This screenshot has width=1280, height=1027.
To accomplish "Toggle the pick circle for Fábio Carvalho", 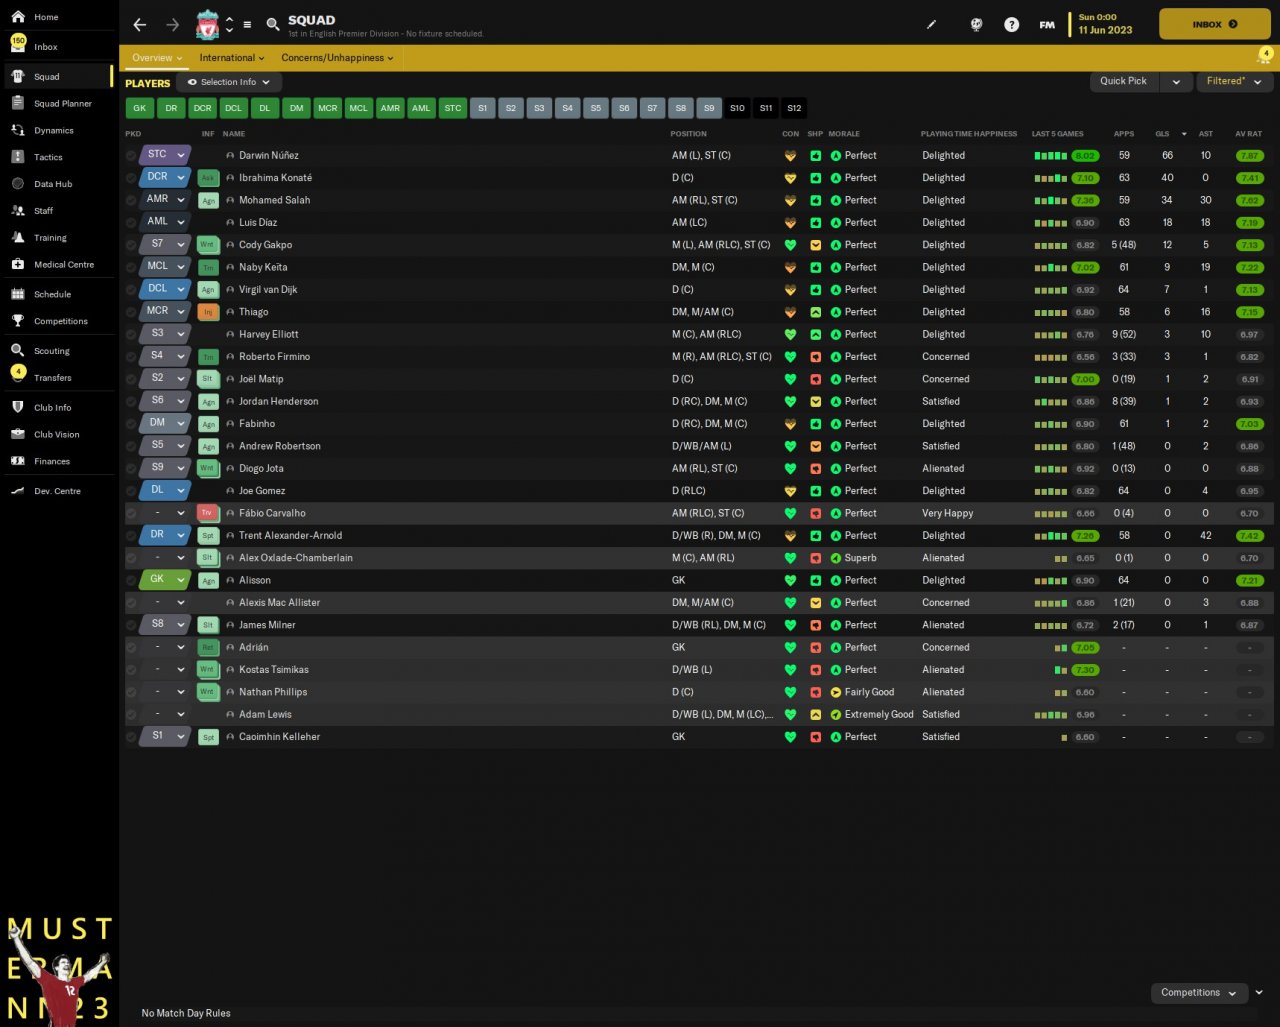I will coord(131,513).
